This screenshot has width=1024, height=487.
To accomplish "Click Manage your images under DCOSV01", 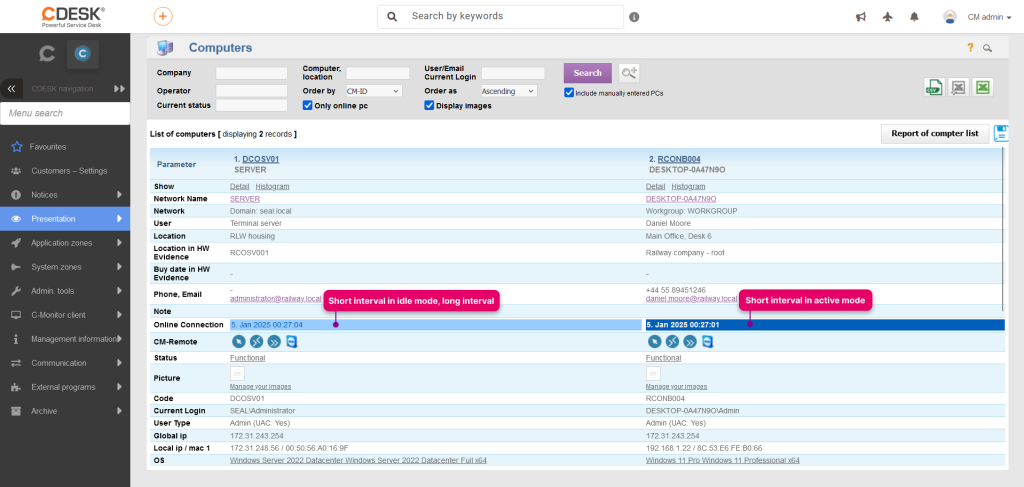I will pos(261,386).
